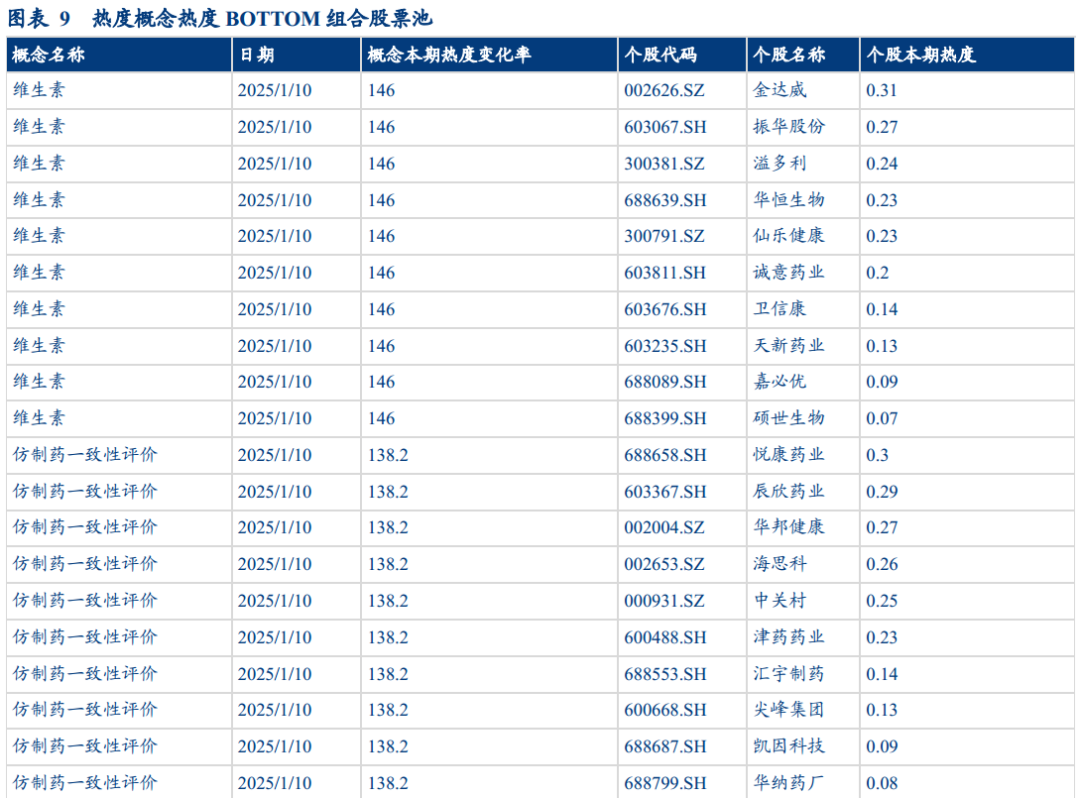Click stock name 天新药业

coord(789,344)
